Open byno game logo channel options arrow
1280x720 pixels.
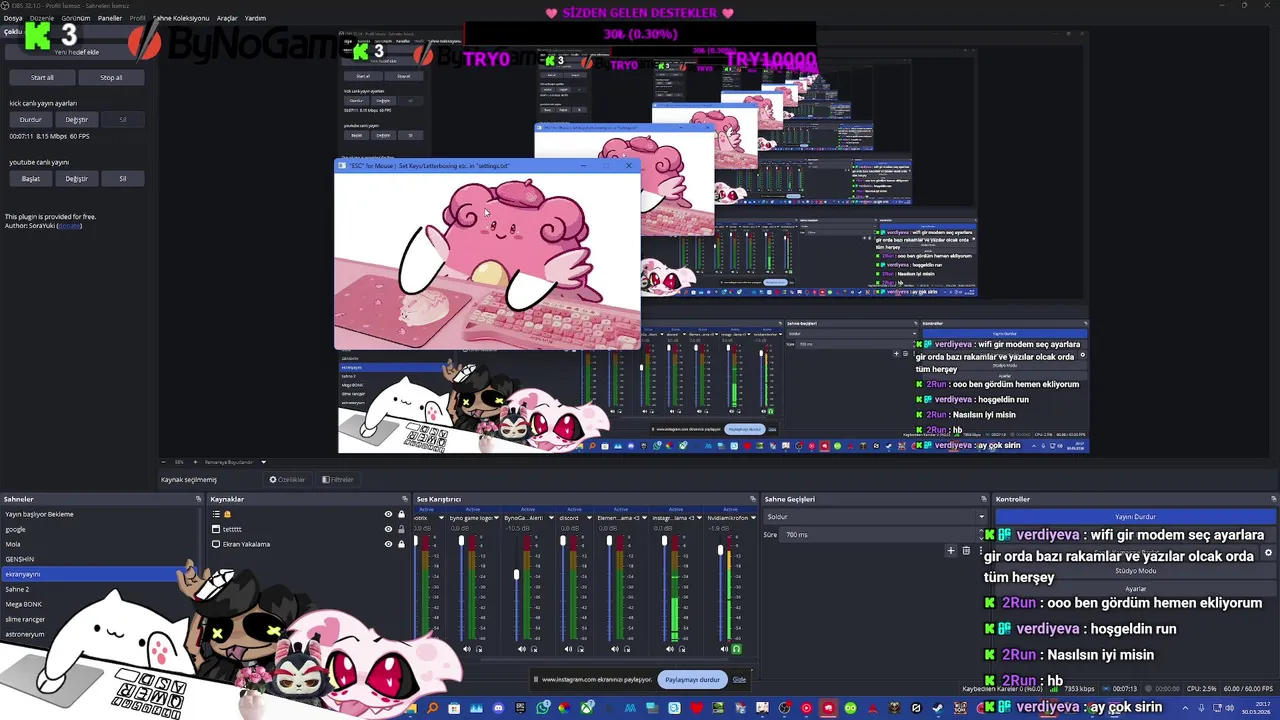[x=496, y=518]
